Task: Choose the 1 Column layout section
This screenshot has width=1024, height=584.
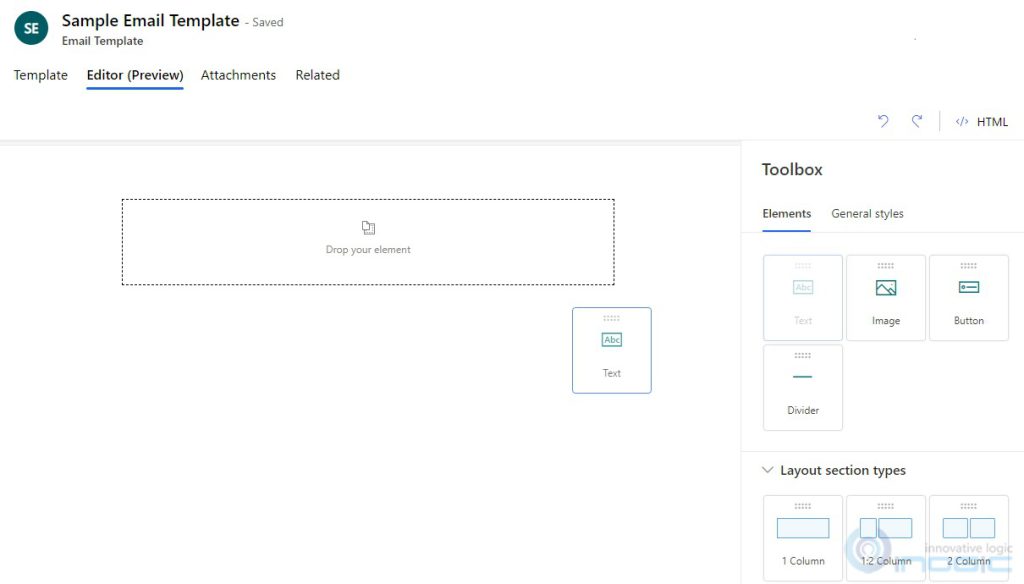Action: 802,536
